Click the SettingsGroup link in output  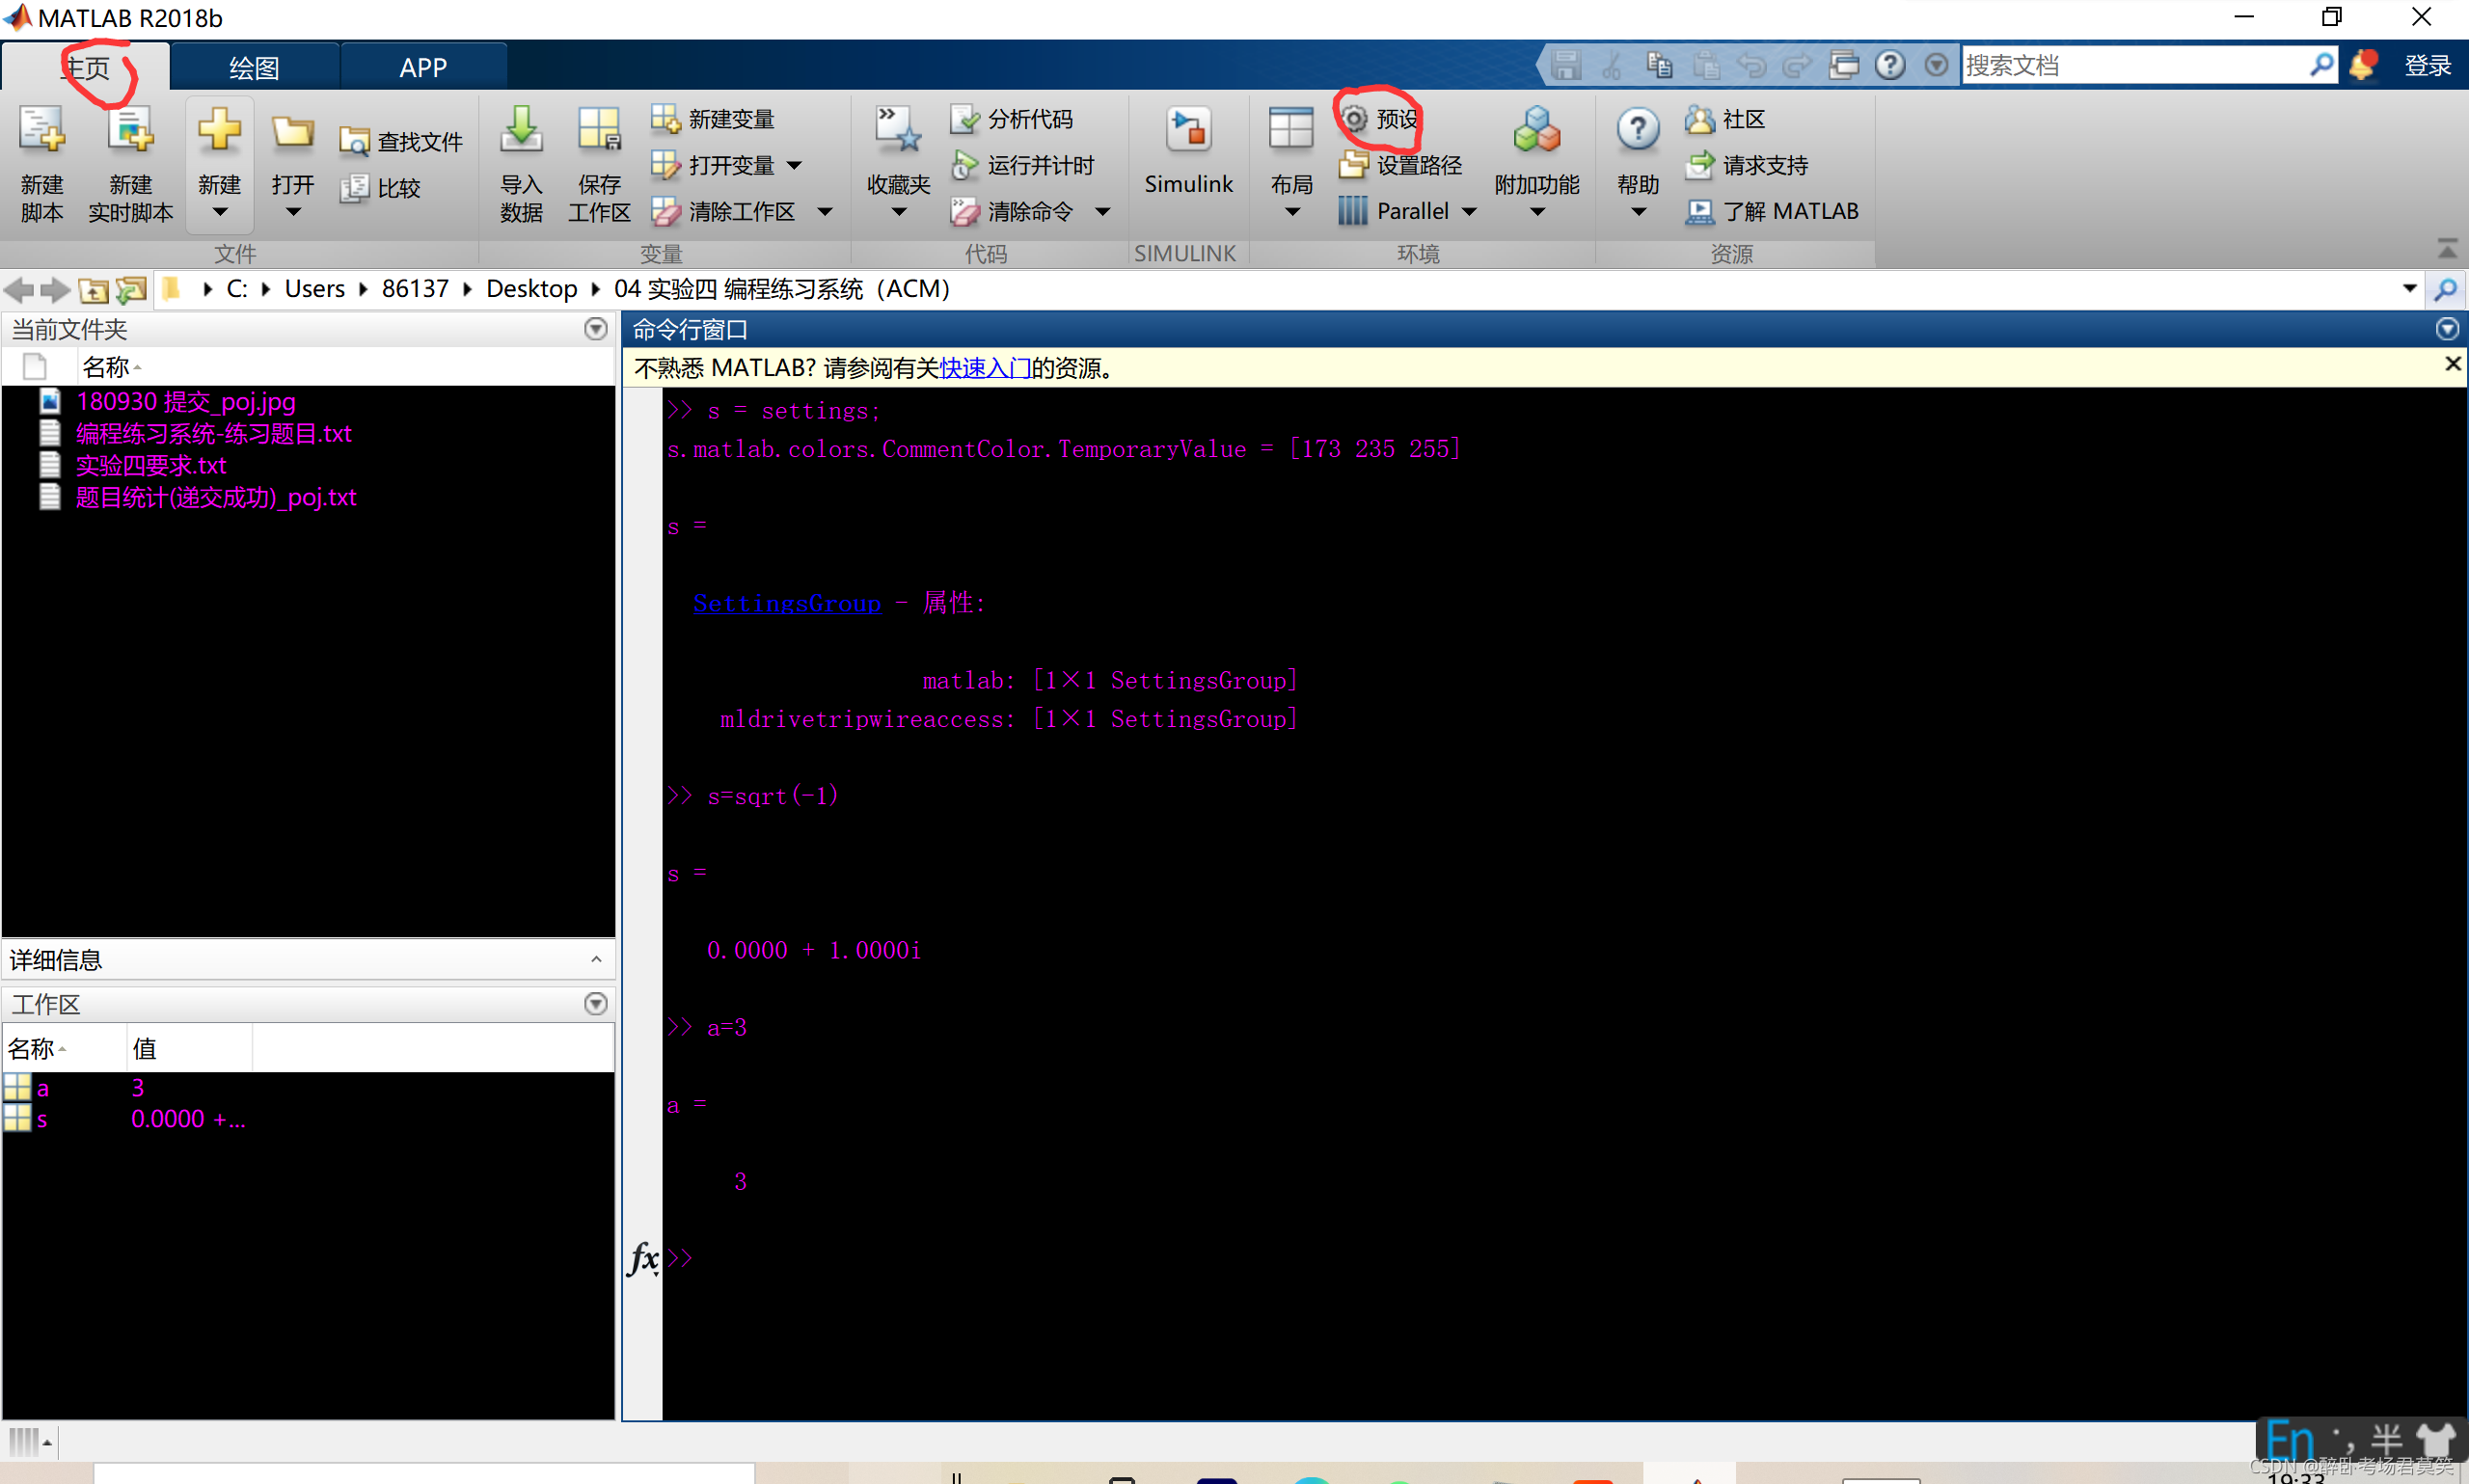point(786,604)
